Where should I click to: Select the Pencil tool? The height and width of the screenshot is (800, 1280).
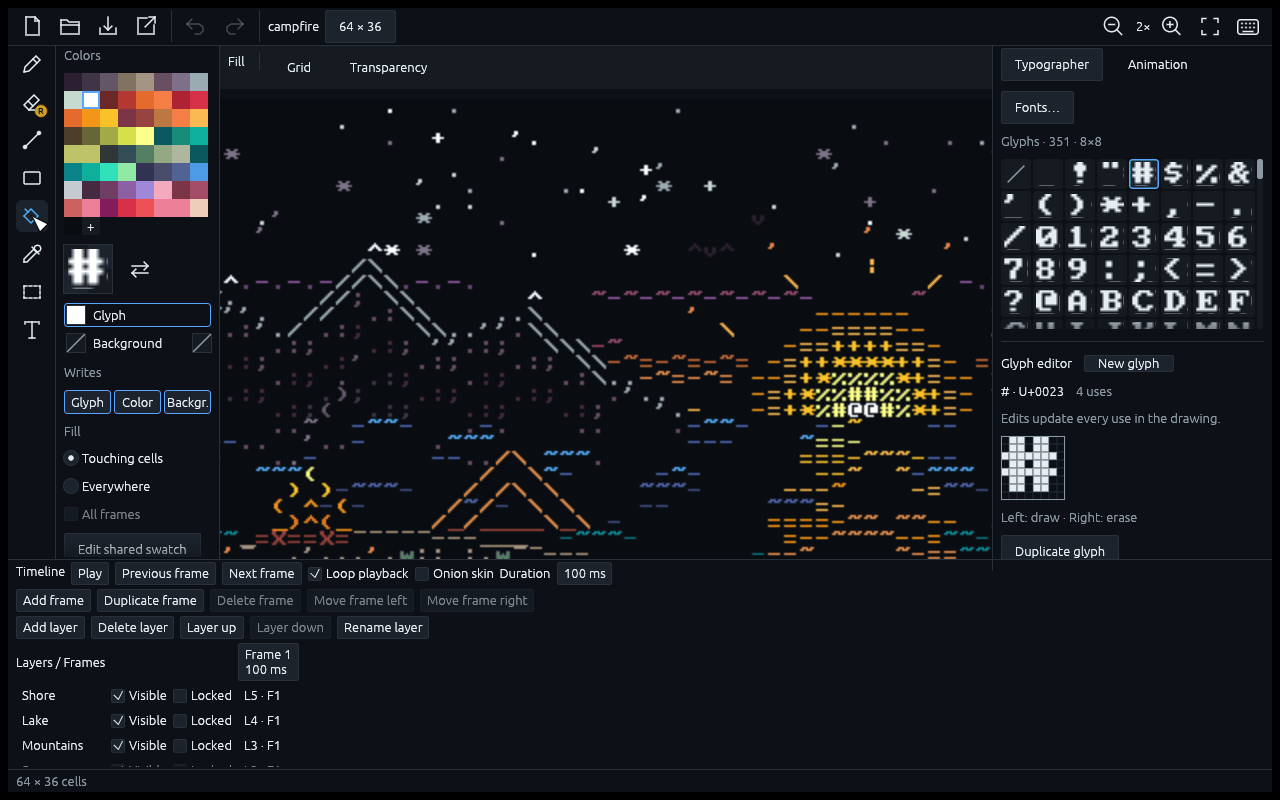click(32, 65)
